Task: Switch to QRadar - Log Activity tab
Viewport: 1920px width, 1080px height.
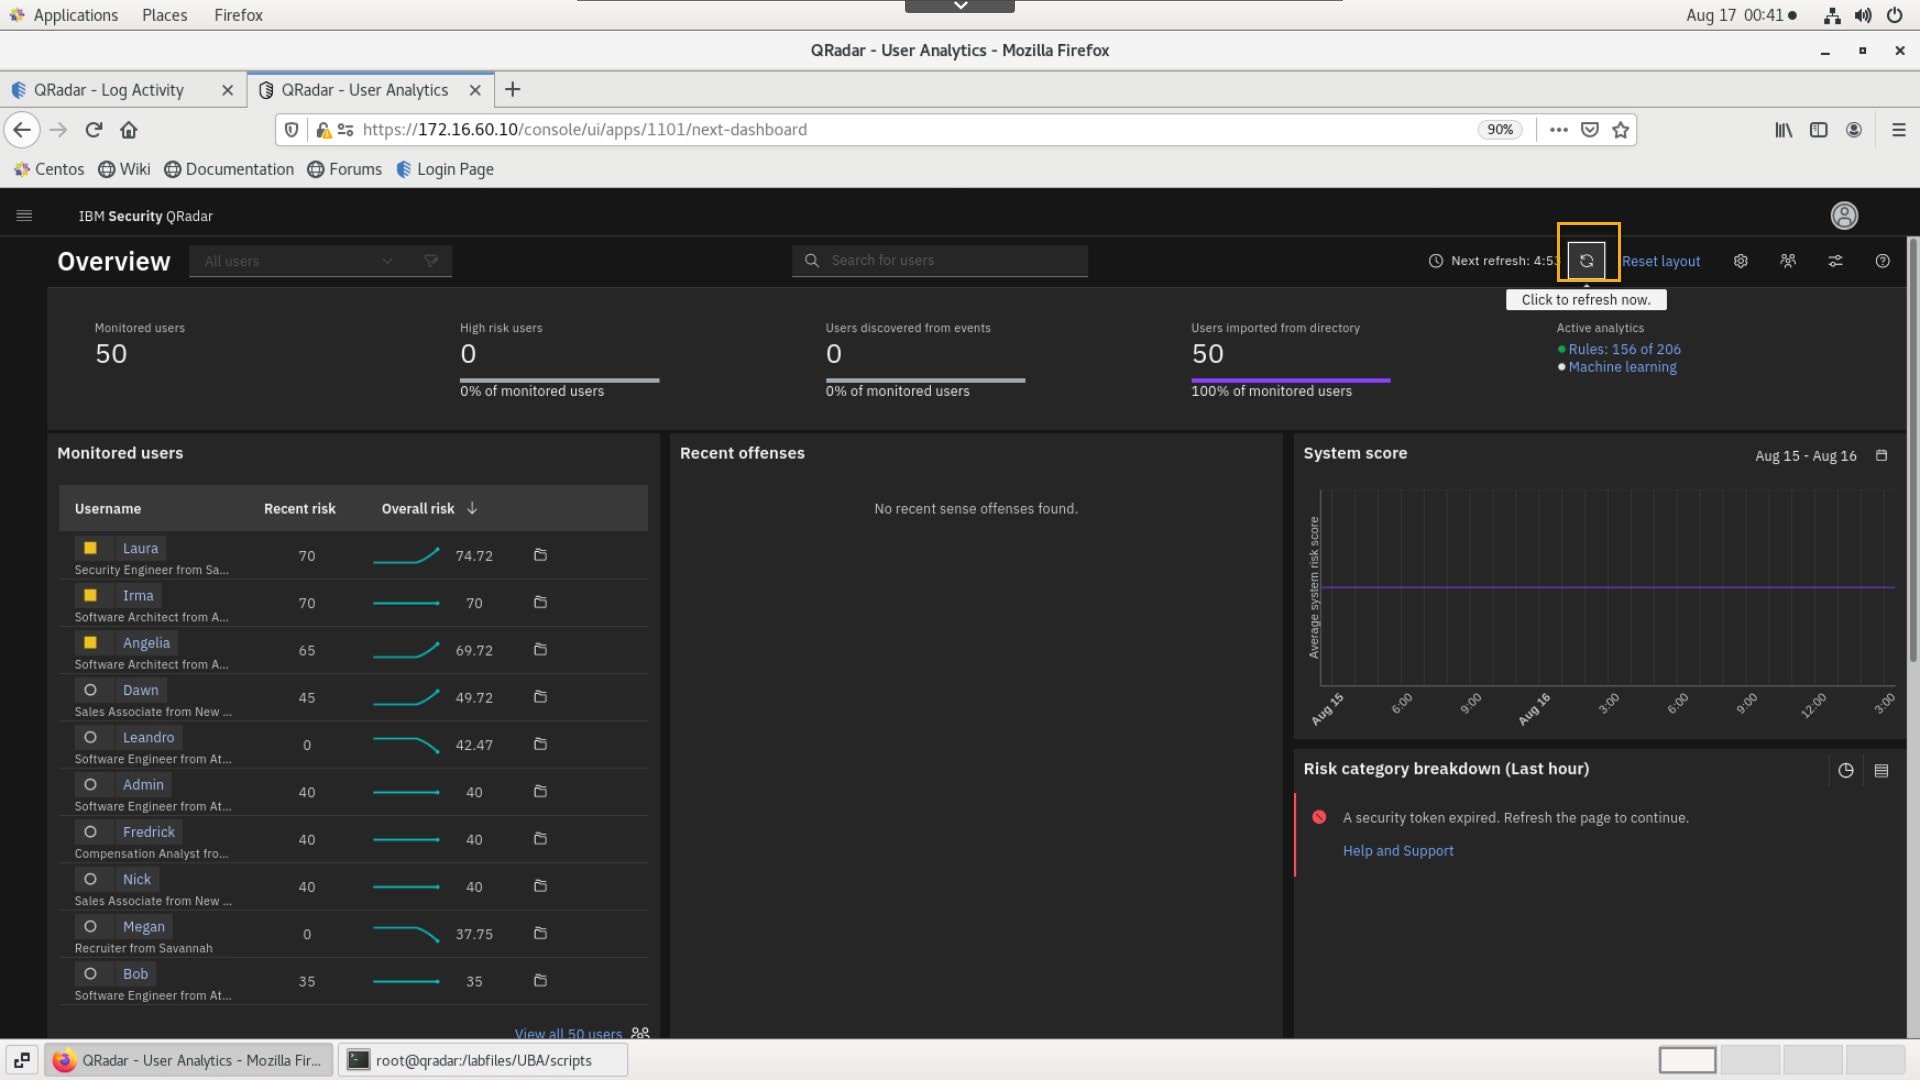Action: pos(110,90)
